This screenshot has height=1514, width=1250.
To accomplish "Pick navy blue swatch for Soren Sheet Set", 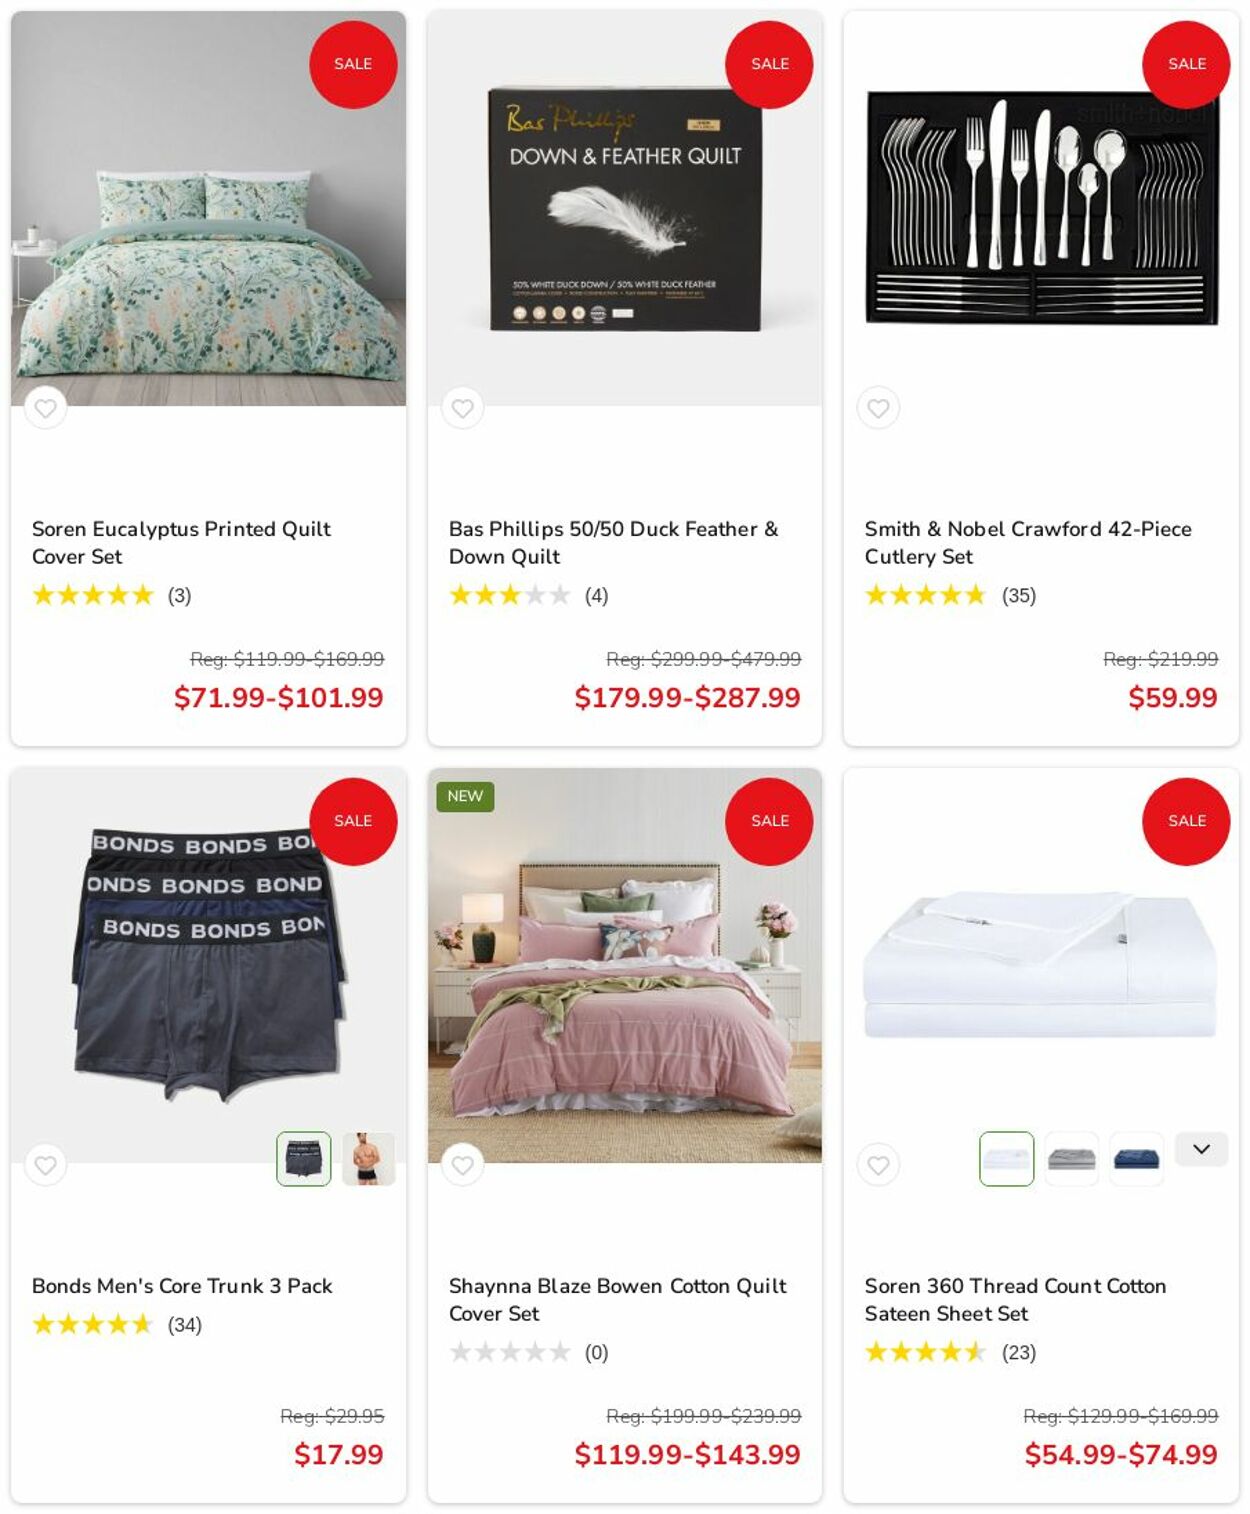I will [x=1136, y=1159].
